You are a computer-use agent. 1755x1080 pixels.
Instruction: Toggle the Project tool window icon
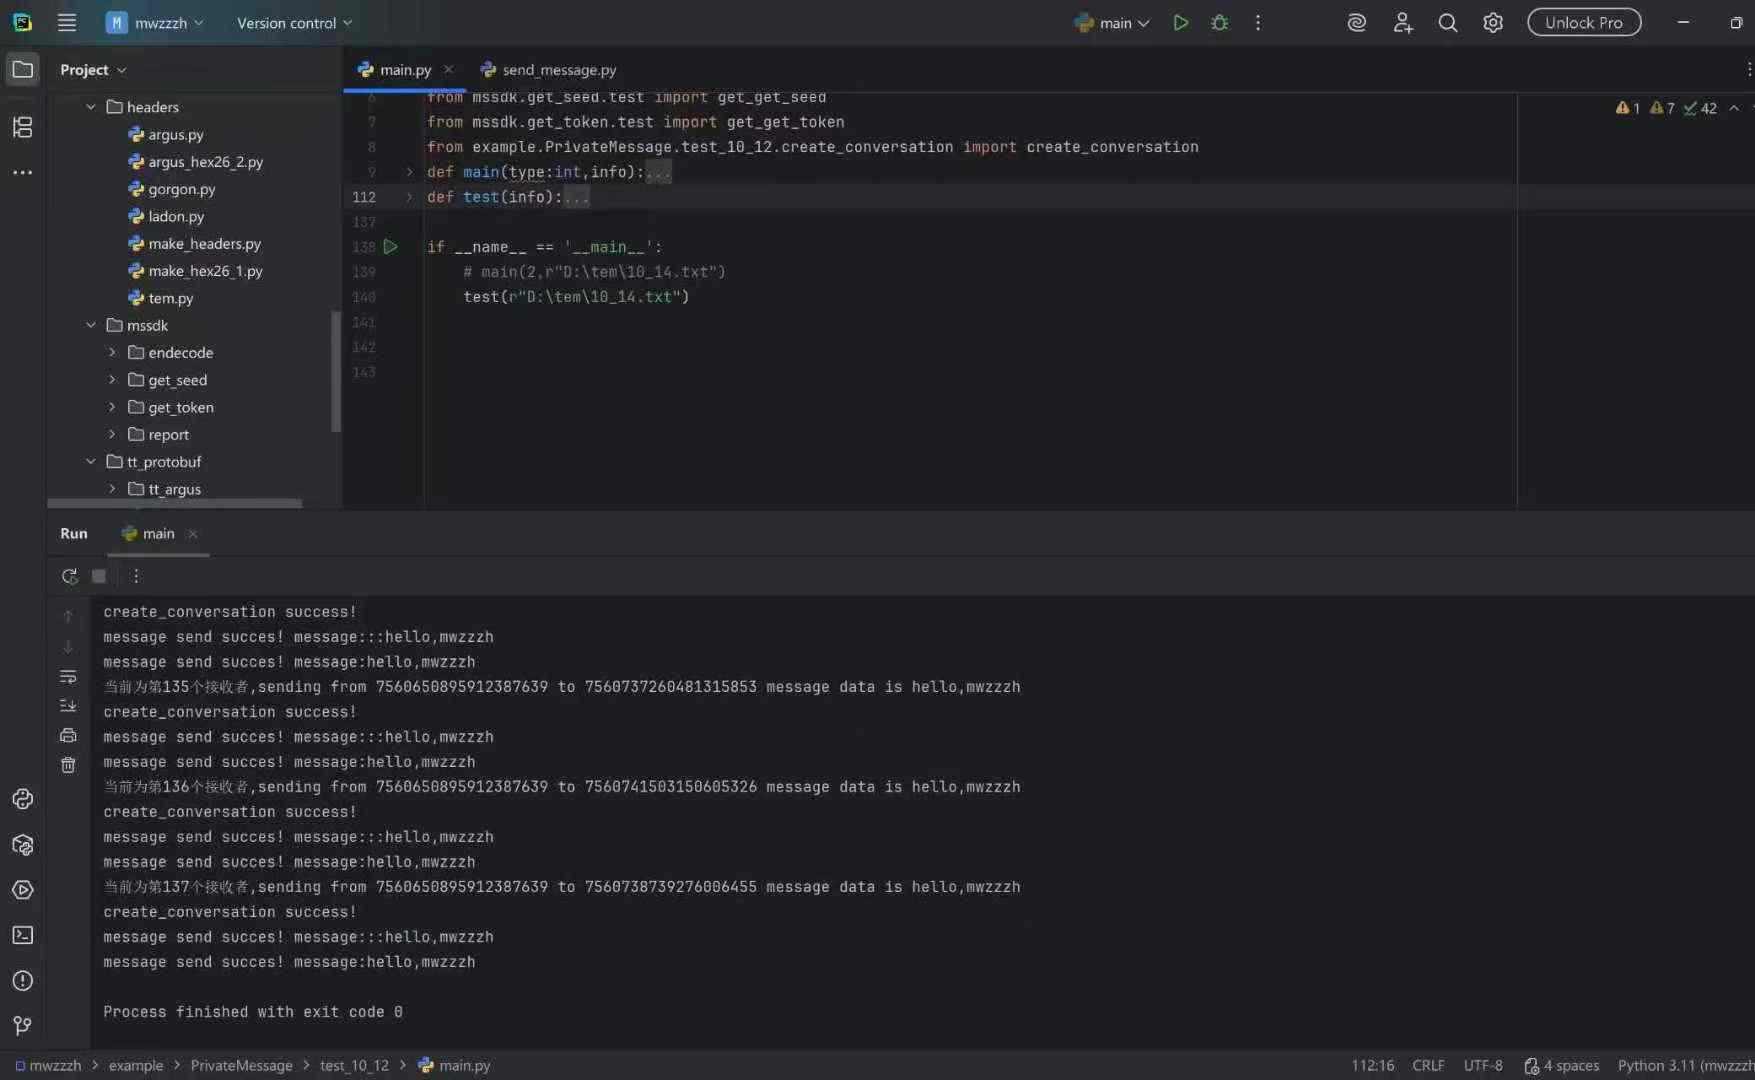tap(22, 69)
